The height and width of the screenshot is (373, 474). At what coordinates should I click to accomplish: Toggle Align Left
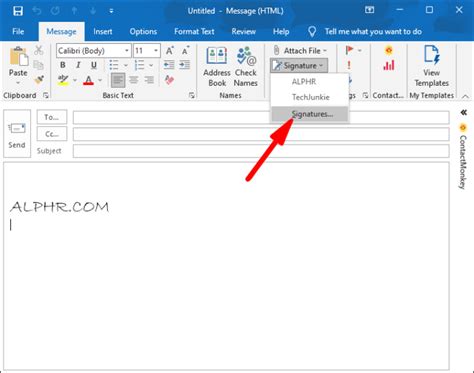point(118,80)
